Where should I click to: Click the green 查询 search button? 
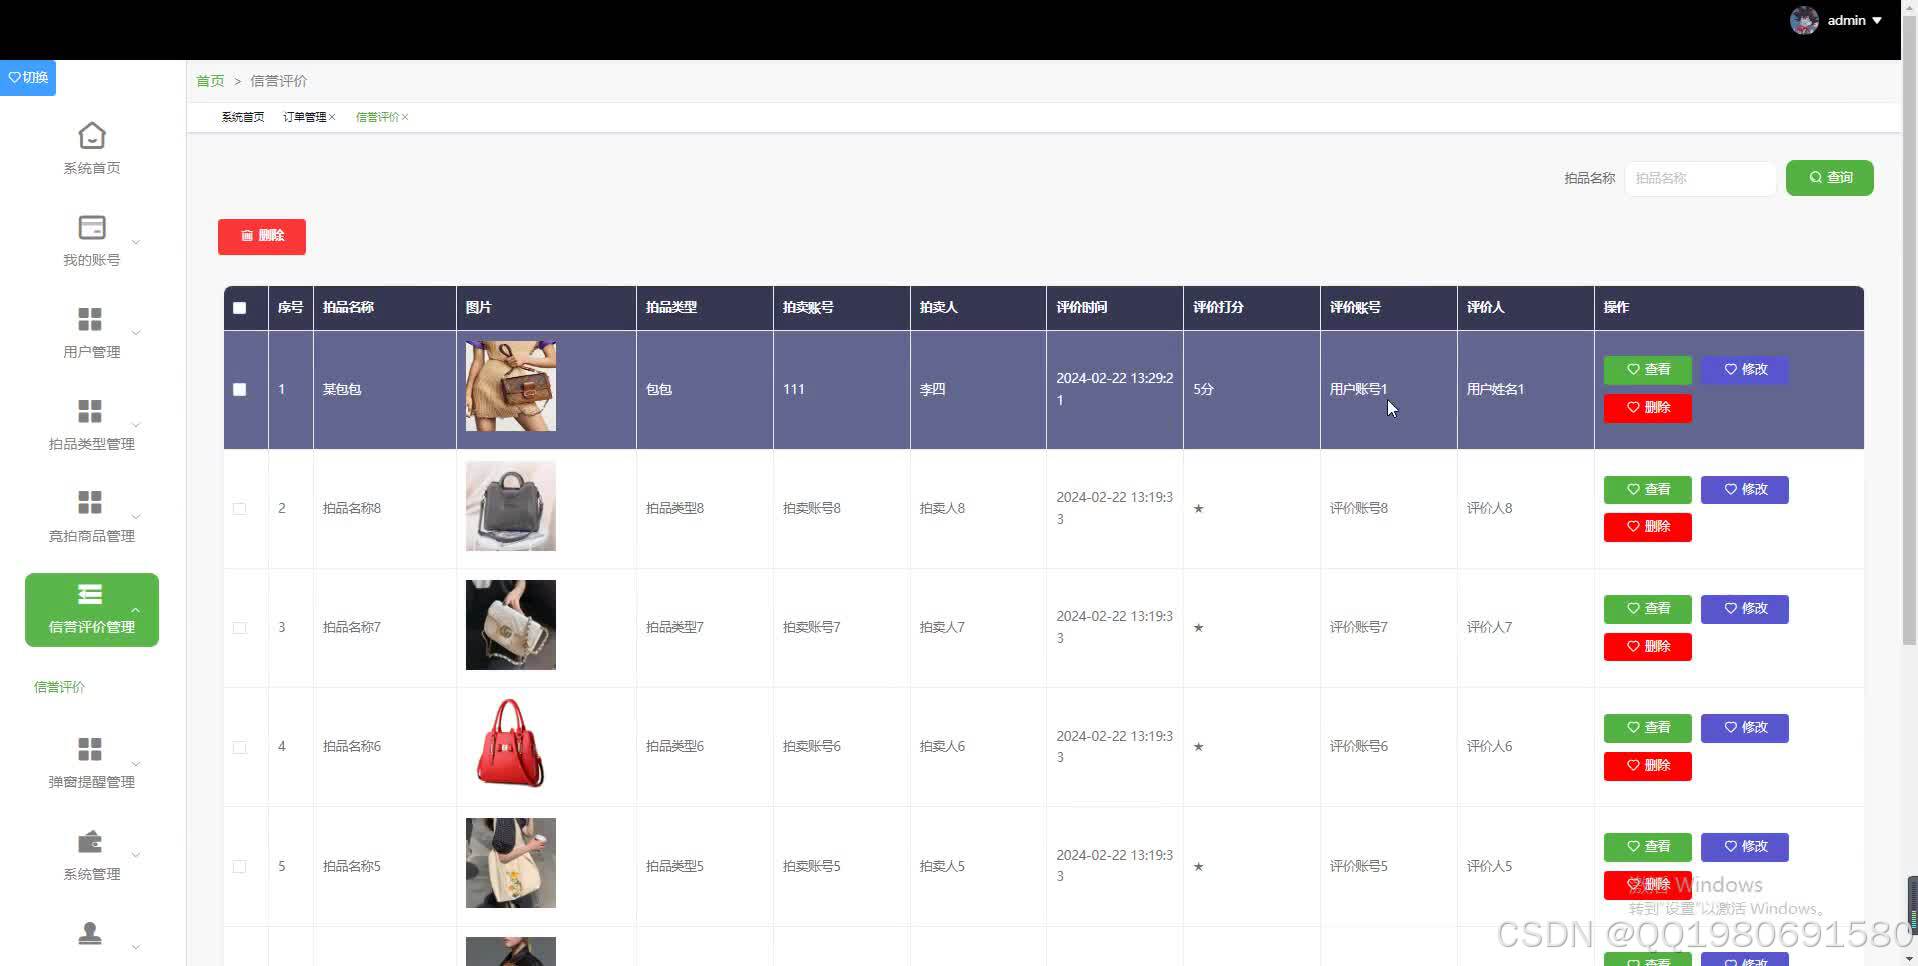1829,178
